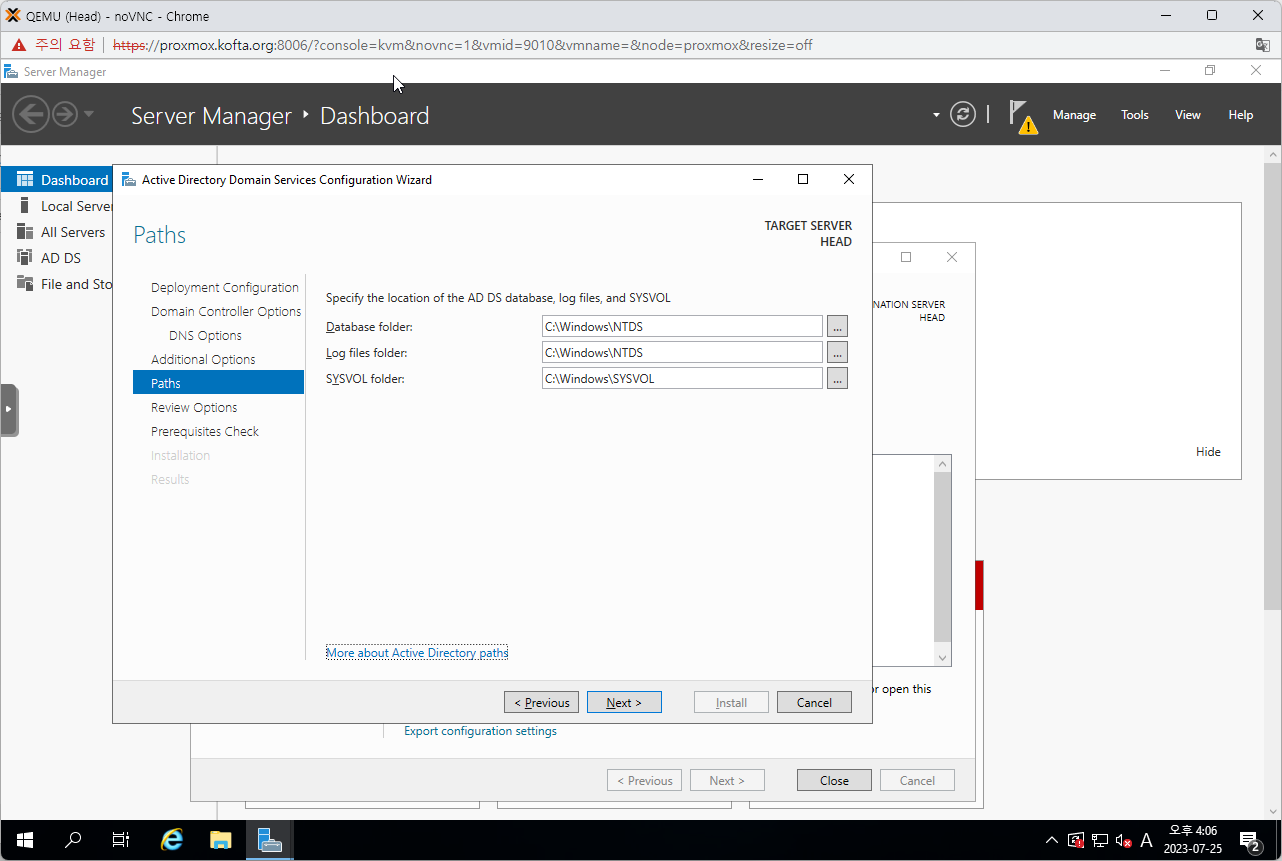Open the Tools menu
The height and width of the screenshot is (861, 1282).
pyautogui.click(x=1134, y=115)
